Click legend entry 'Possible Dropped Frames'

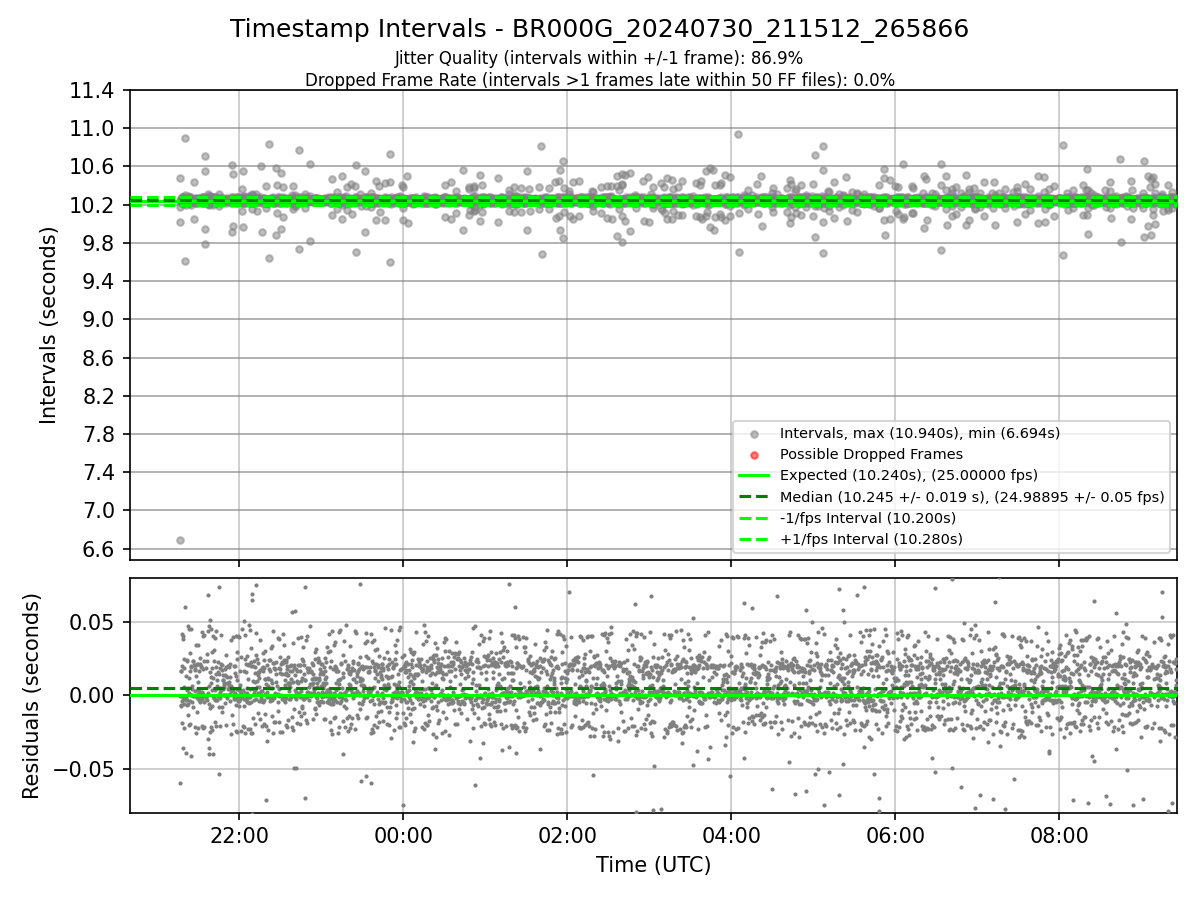coord(871,454)
